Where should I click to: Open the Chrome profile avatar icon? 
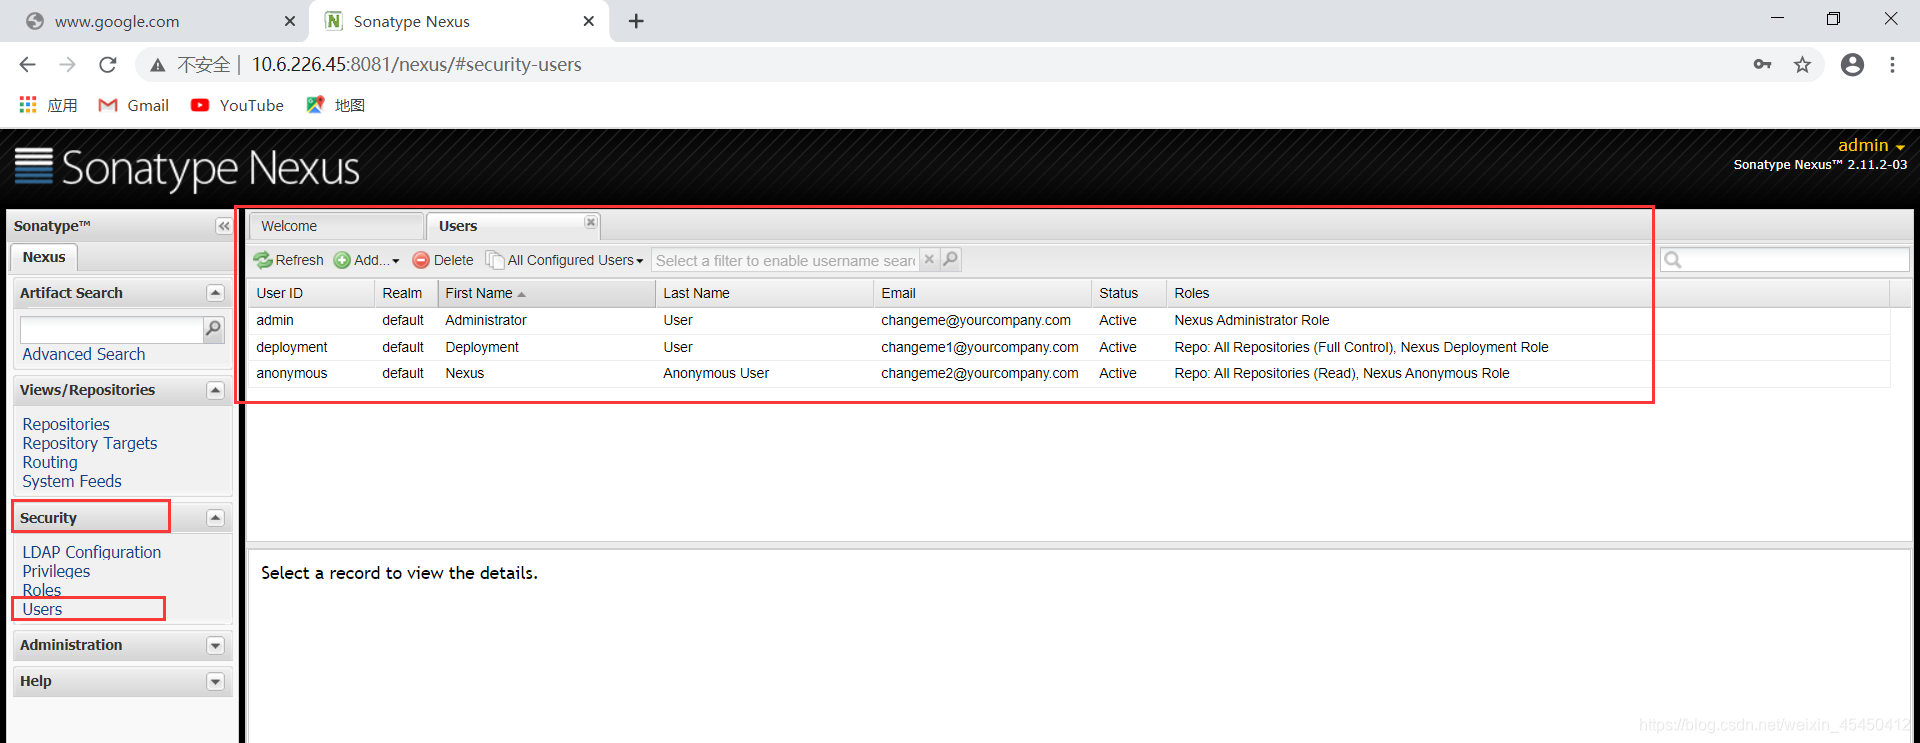point(1852,65)
